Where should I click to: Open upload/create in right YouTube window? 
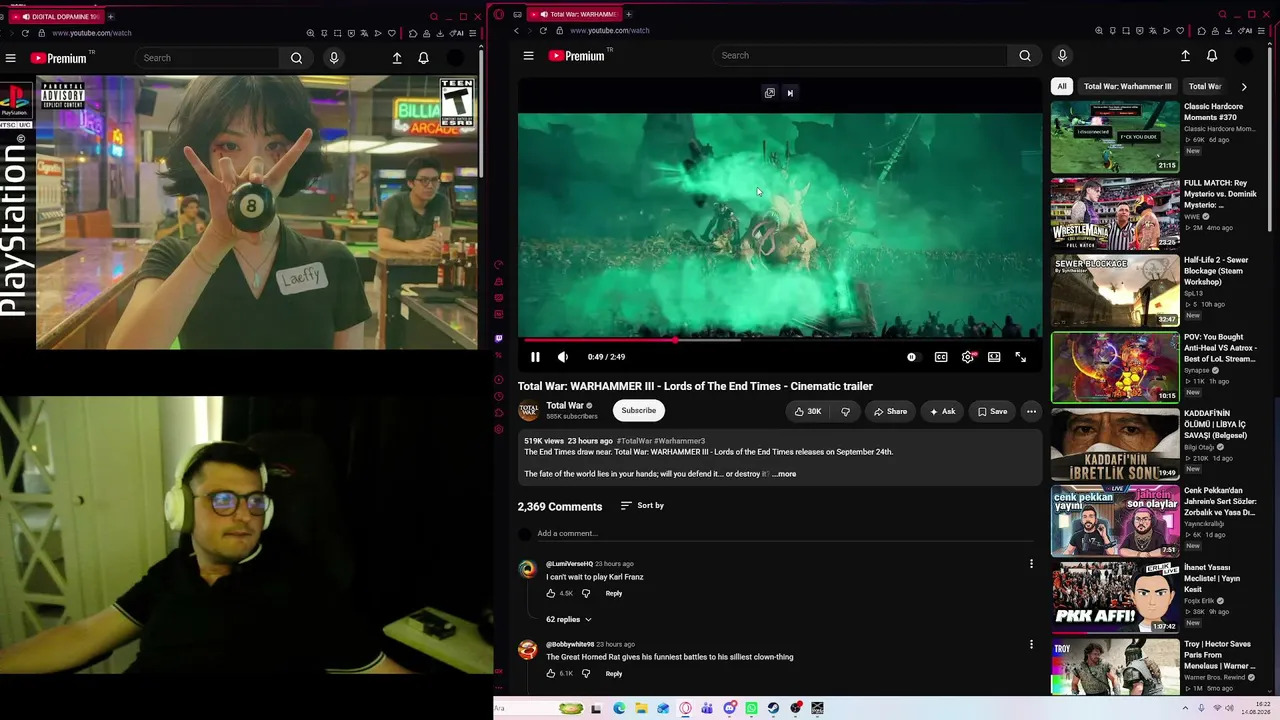(1185, 56)
